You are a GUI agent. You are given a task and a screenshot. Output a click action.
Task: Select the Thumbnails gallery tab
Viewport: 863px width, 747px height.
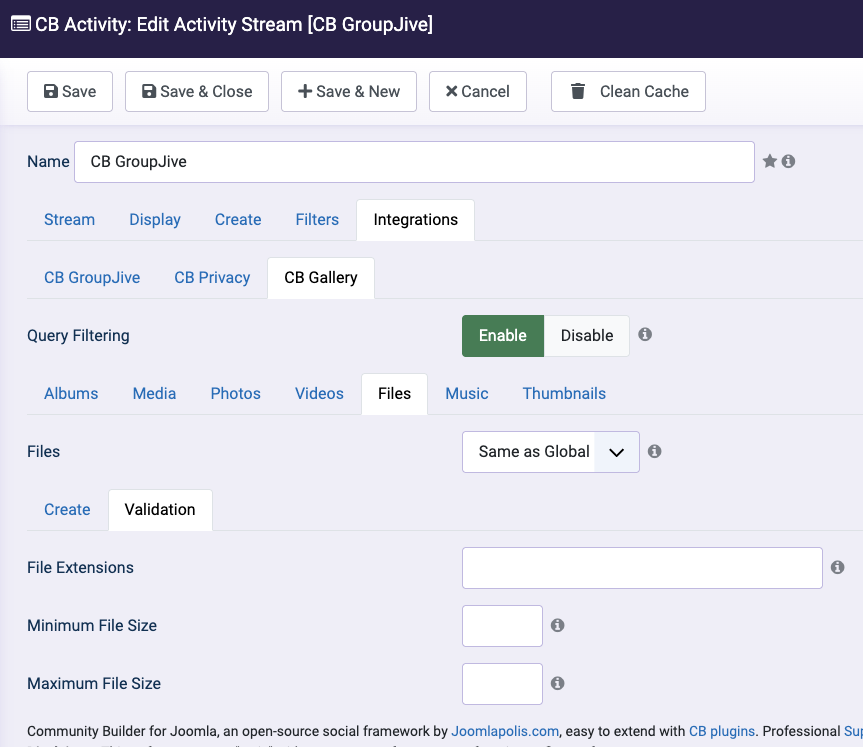tap(564, 394)
